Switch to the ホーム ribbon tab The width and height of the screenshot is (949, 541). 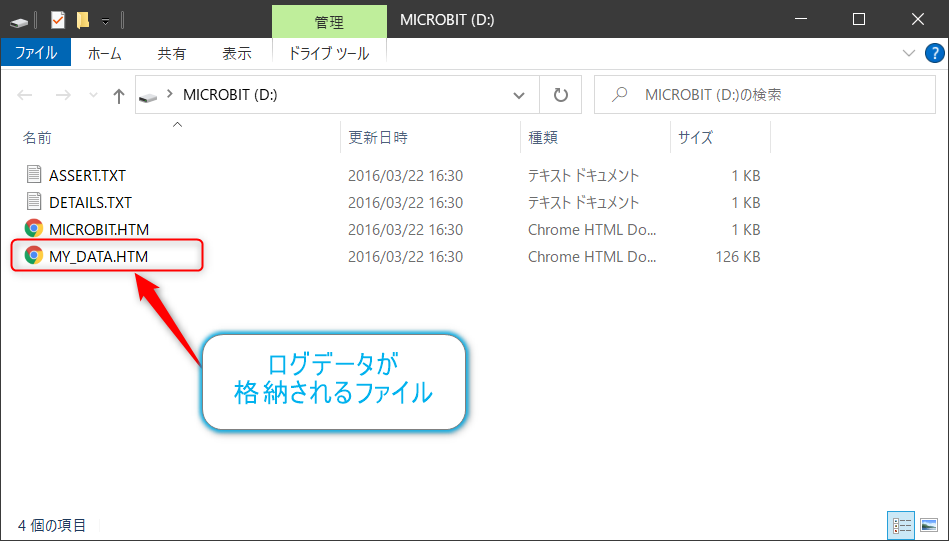[x=104, y=53]
